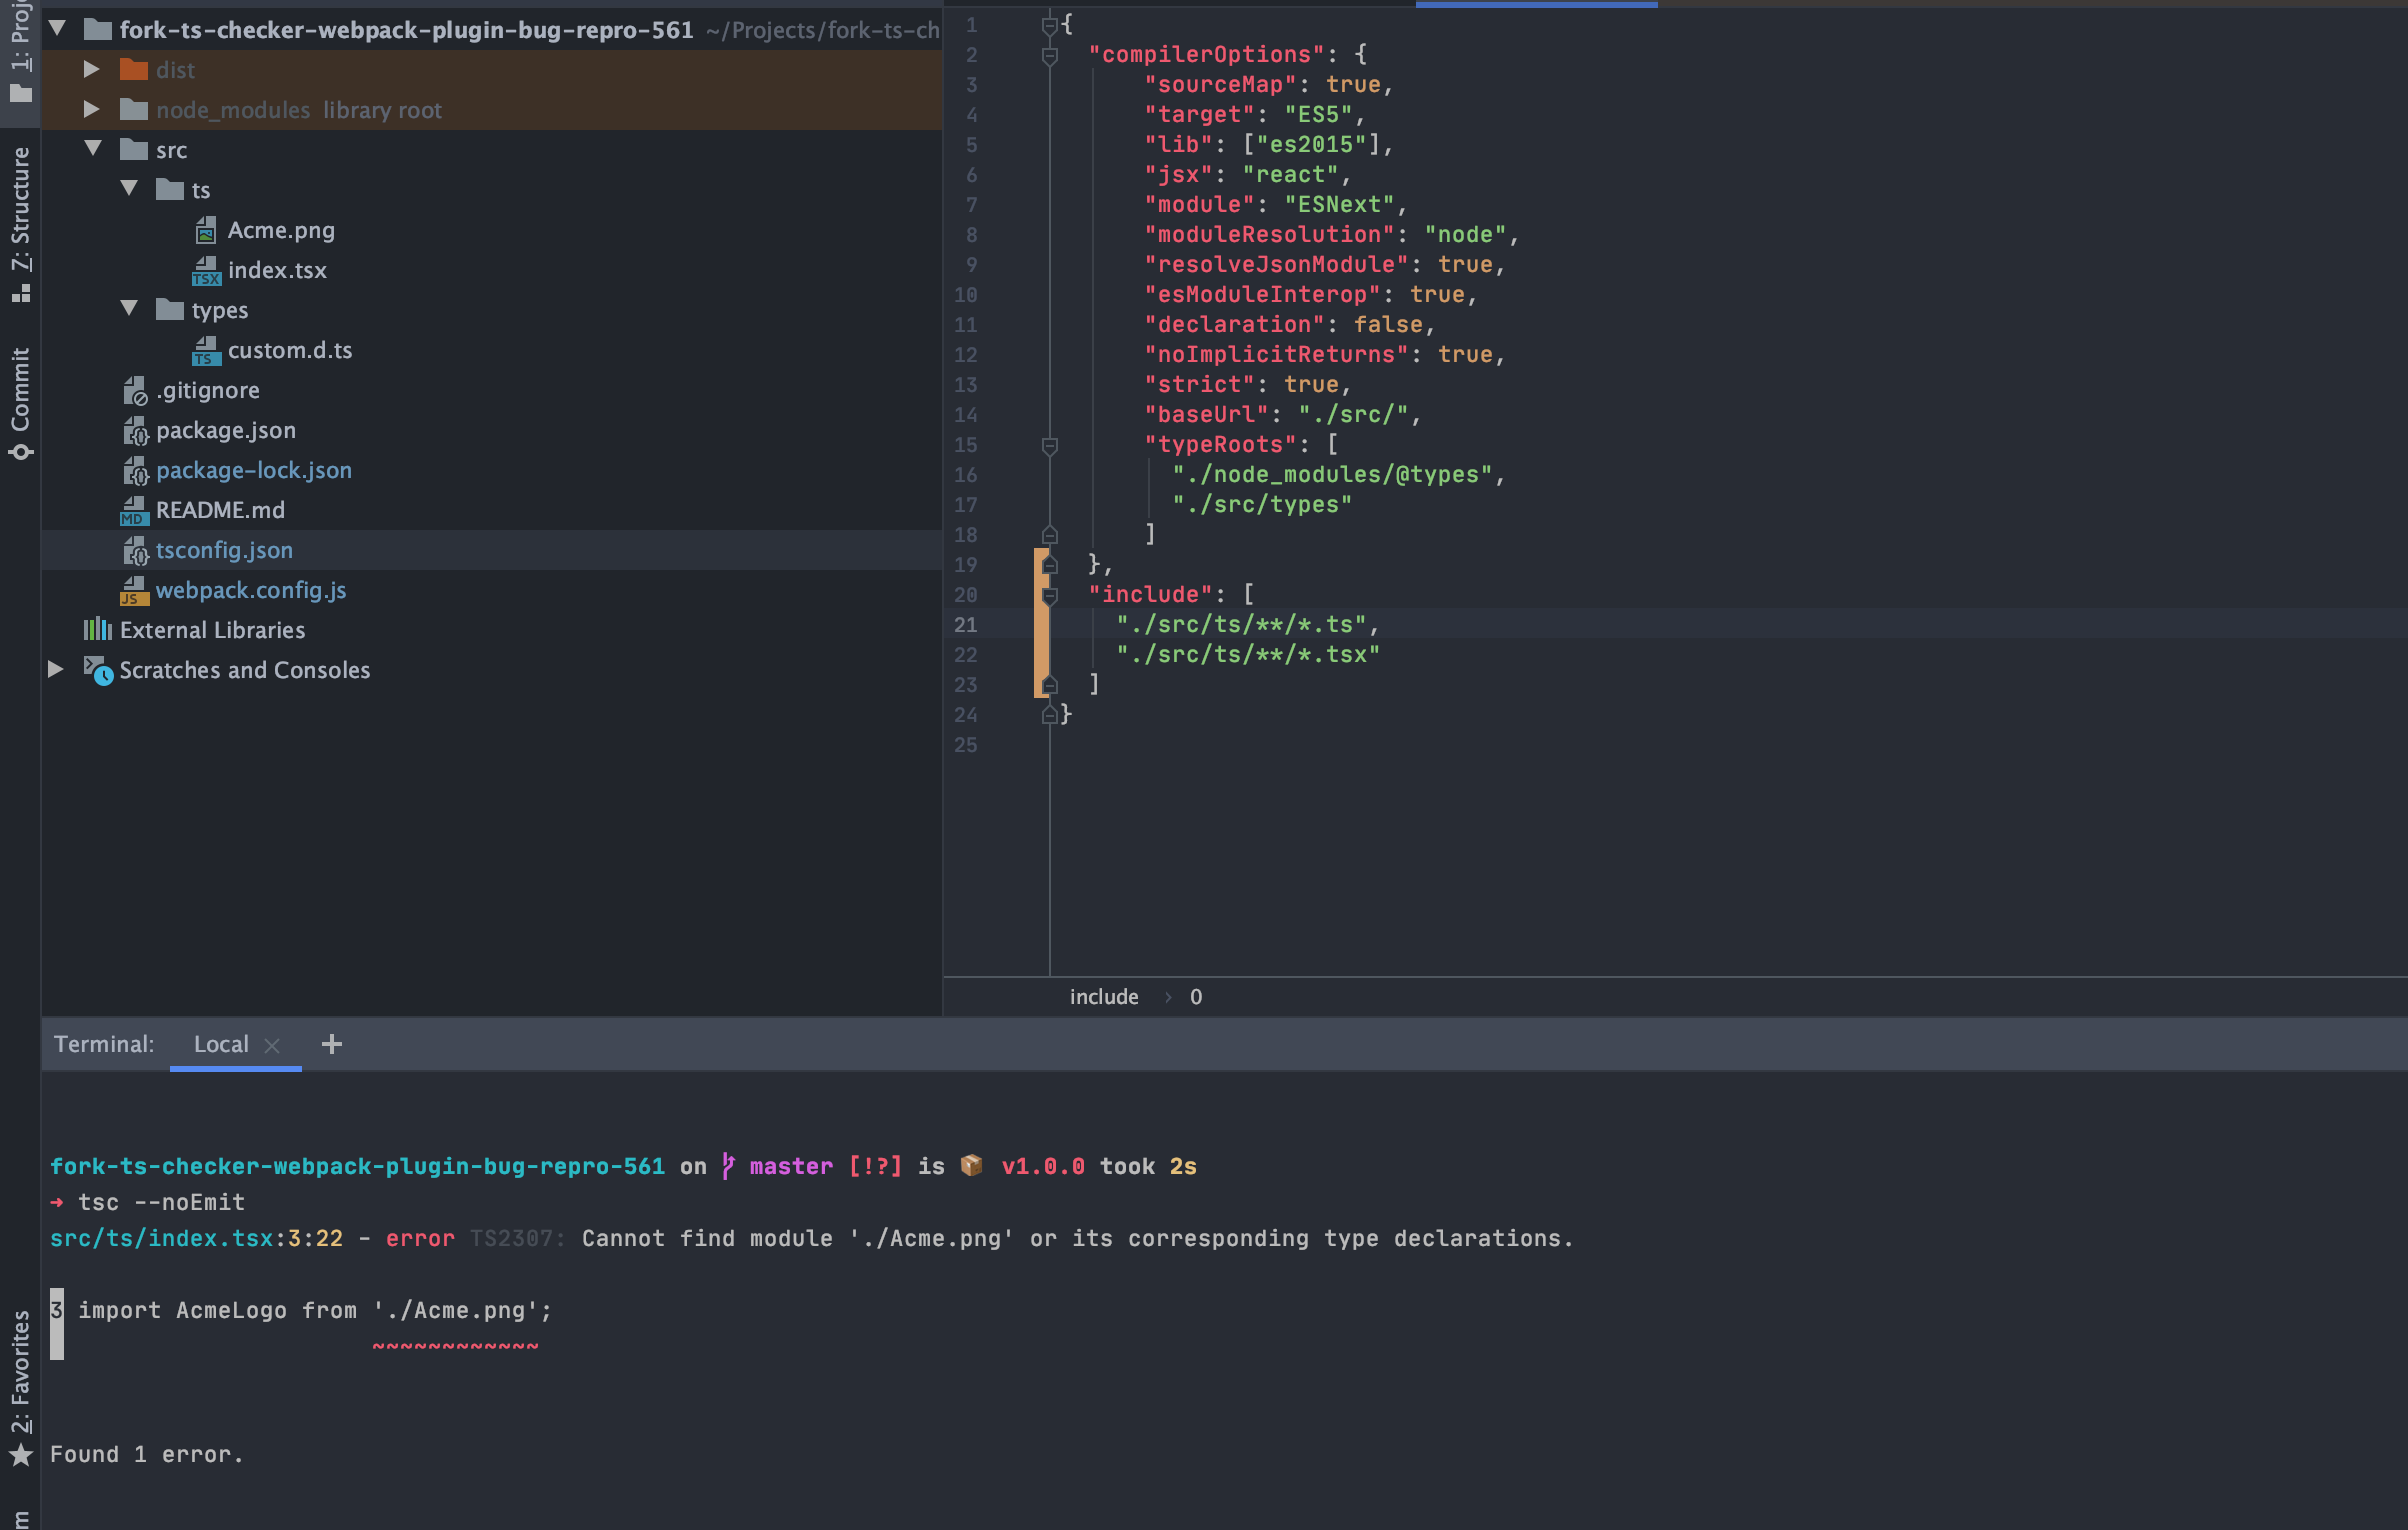
Task: Click the Scratches and Consoles icon
Action: coord(98,670)
